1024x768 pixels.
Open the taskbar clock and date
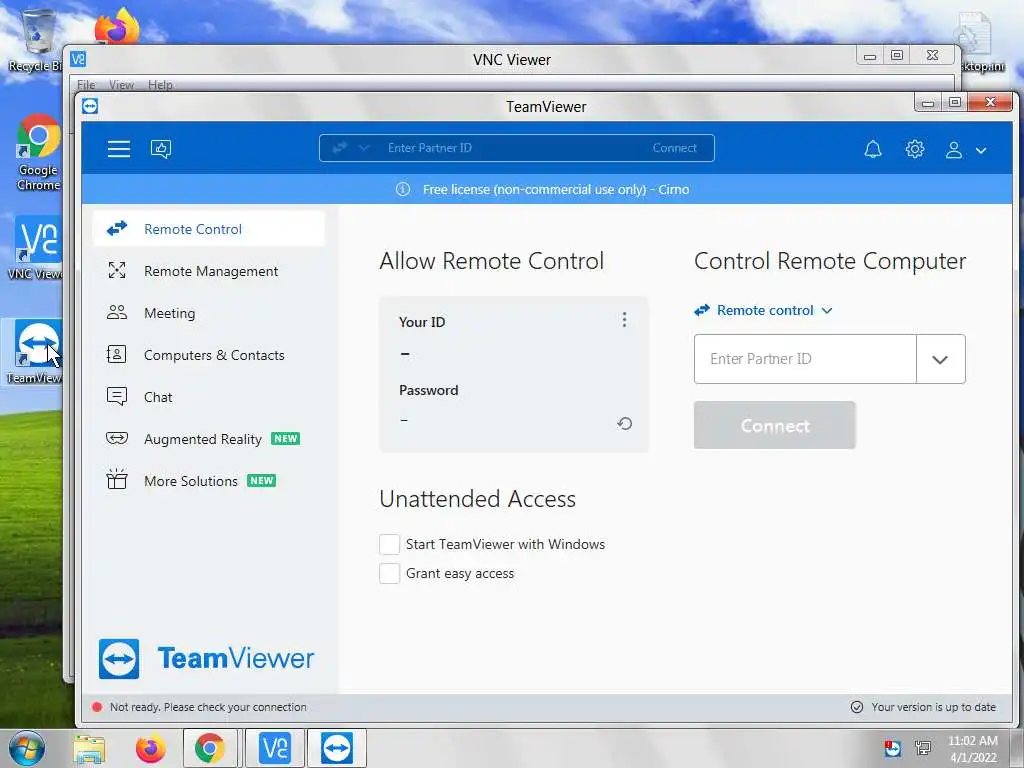click(x=973, y=749)
